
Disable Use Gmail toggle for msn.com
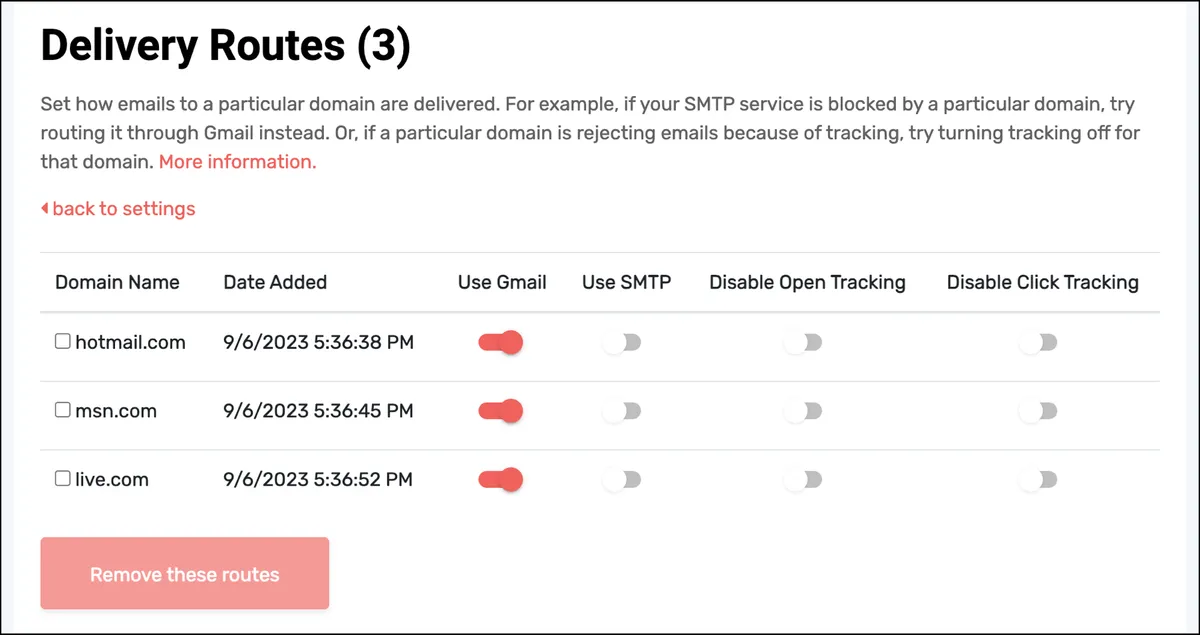tap(501, 411)
